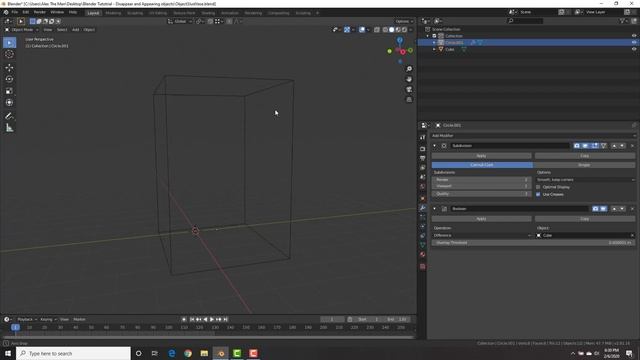Select the Select Box tool

(9, 42)
